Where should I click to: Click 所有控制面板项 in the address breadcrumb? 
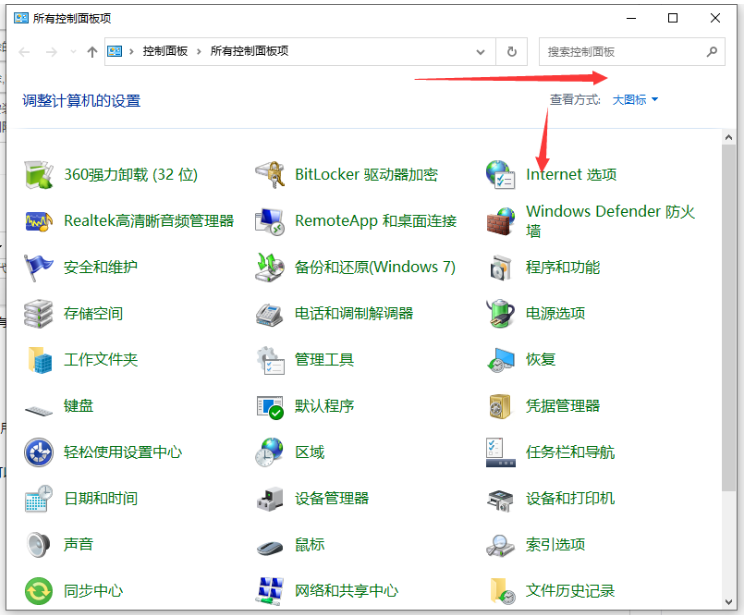pyautogui.click(x=249, y=51)
